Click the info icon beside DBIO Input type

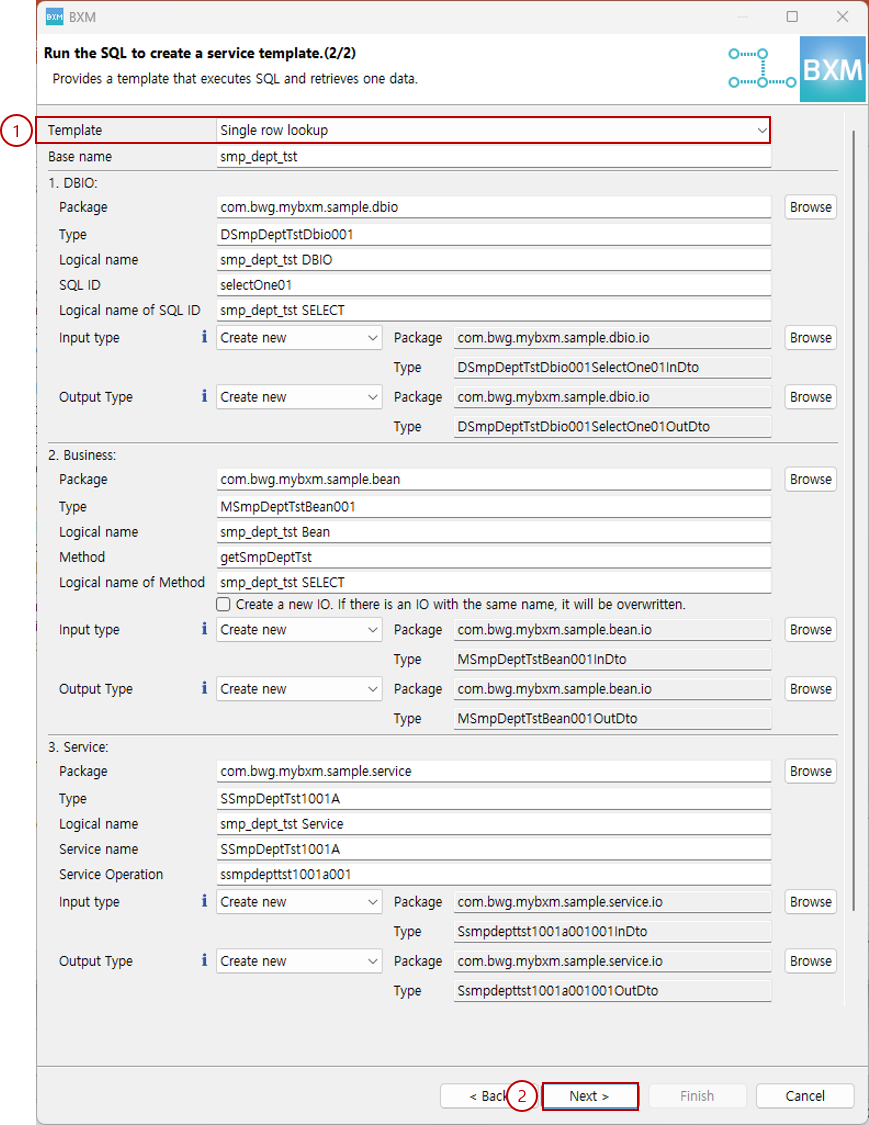point(204,338)
